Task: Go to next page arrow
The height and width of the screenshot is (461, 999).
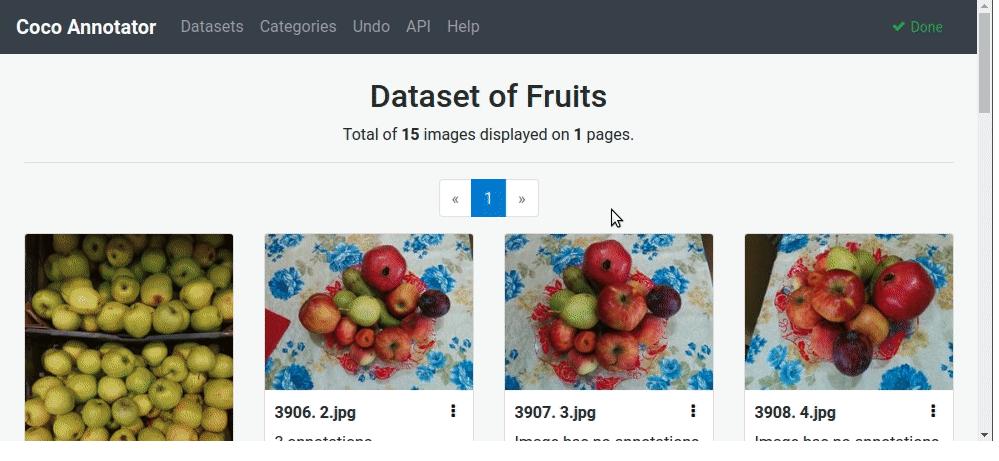Action: pyautogui.click(x=522, y=198)
